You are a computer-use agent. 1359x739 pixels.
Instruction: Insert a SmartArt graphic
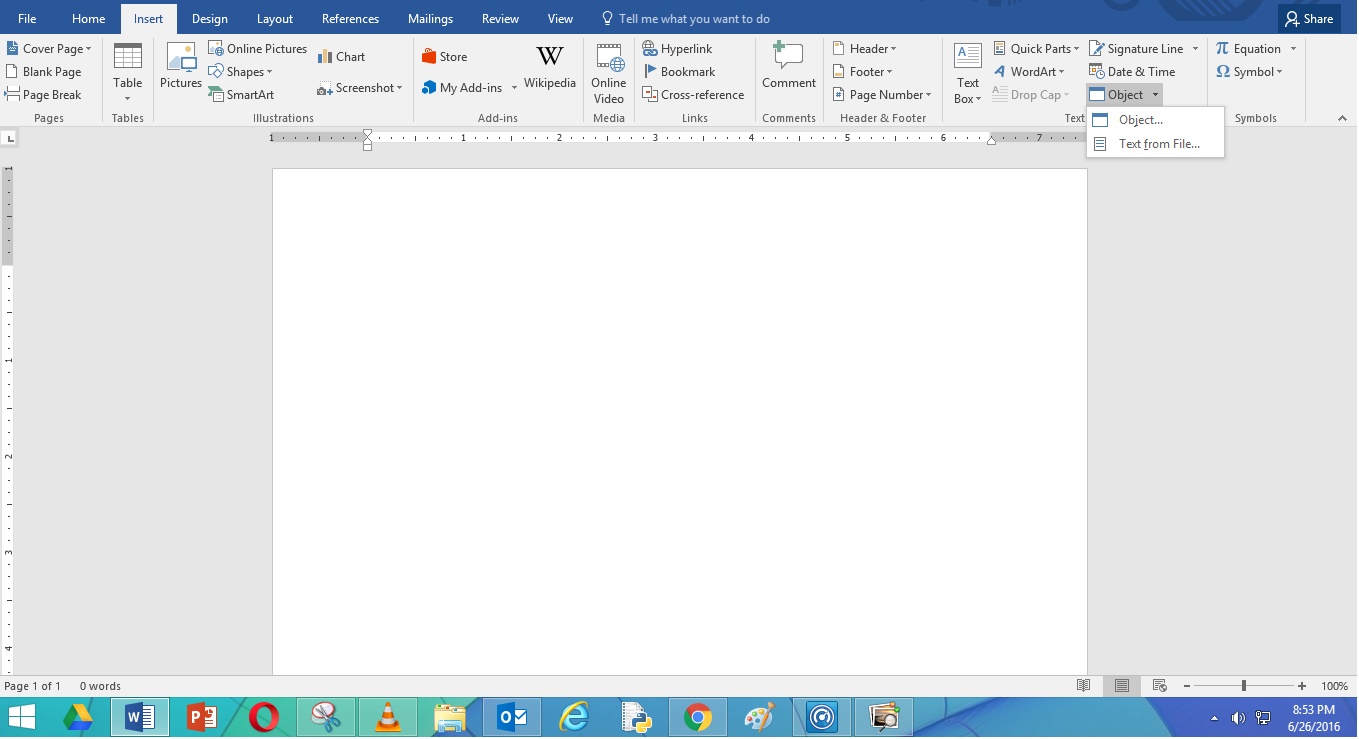click(x=241, y=95)
